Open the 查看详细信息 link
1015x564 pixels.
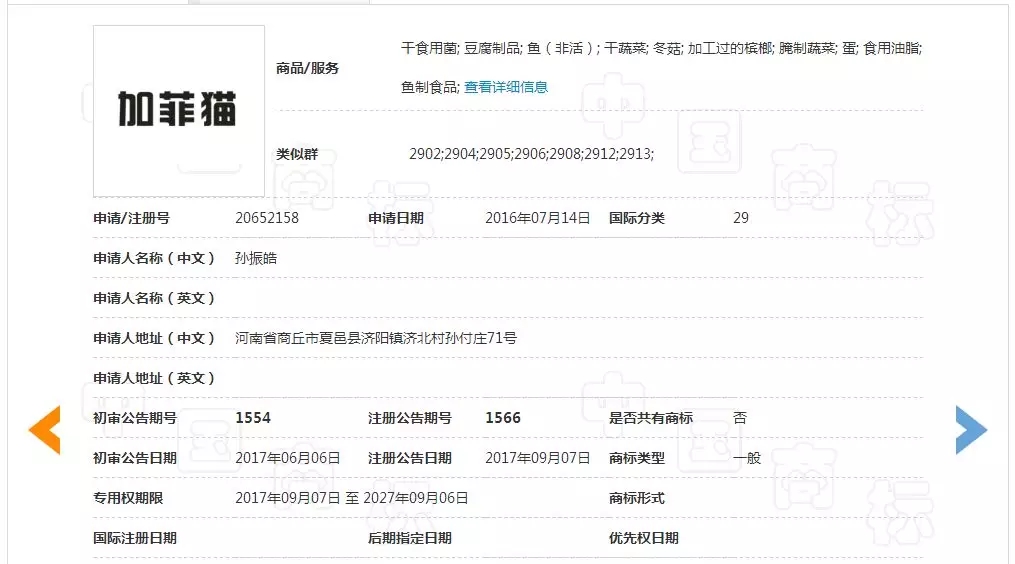pyautogui.click(x=506, y=87)
